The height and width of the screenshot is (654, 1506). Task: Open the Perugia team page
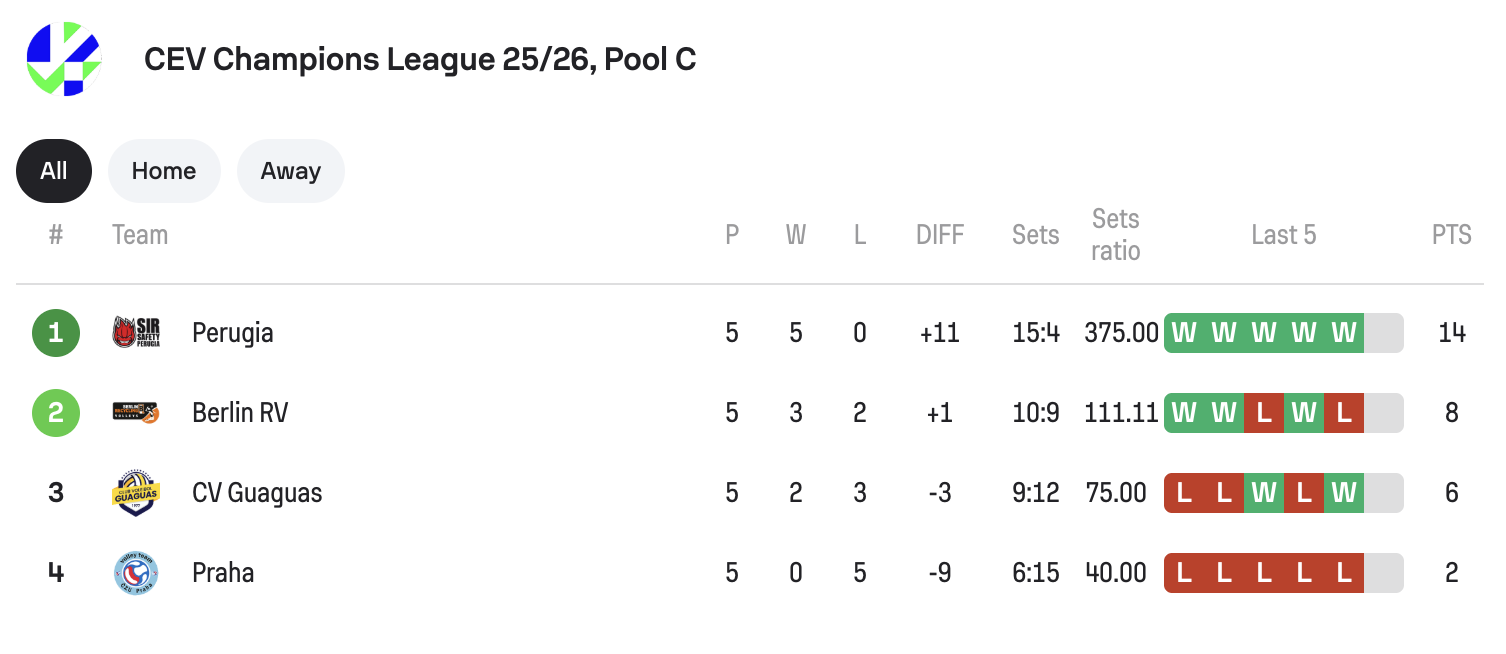(x=232, y=332)
